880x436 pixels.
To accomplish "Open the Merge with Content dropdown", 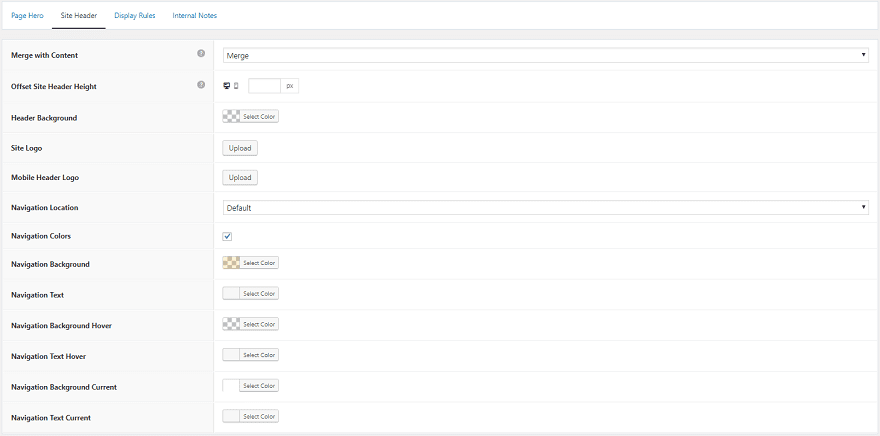I will (545, 55).
